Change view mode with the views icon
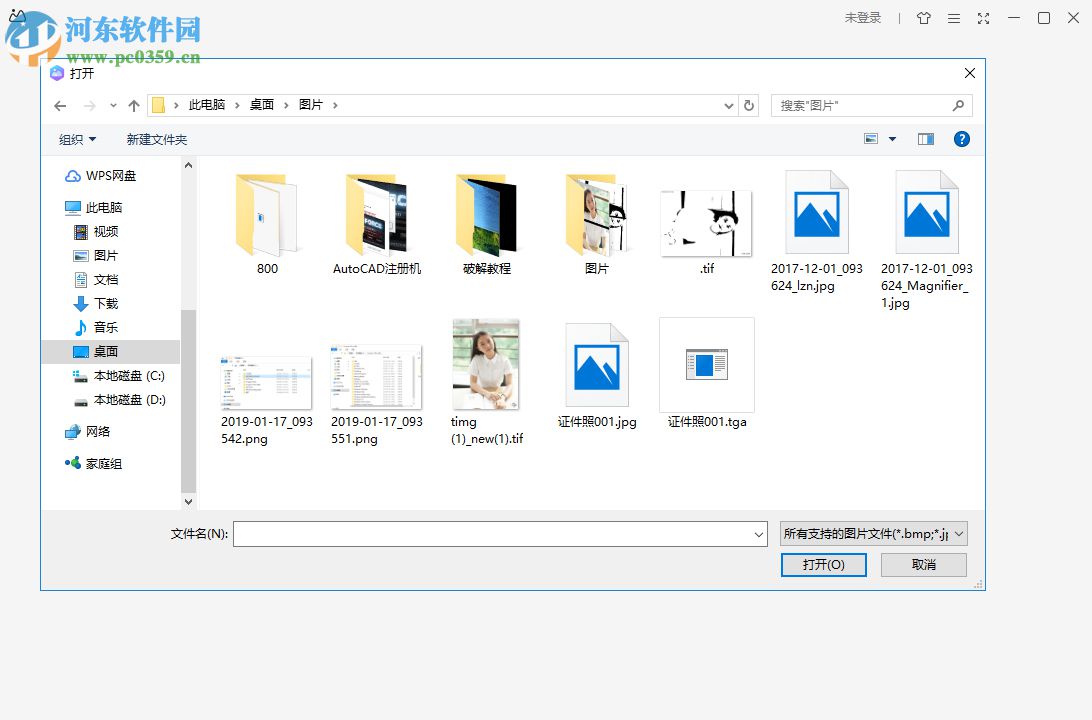1092x720 pixels. click(x=872, y=139)
